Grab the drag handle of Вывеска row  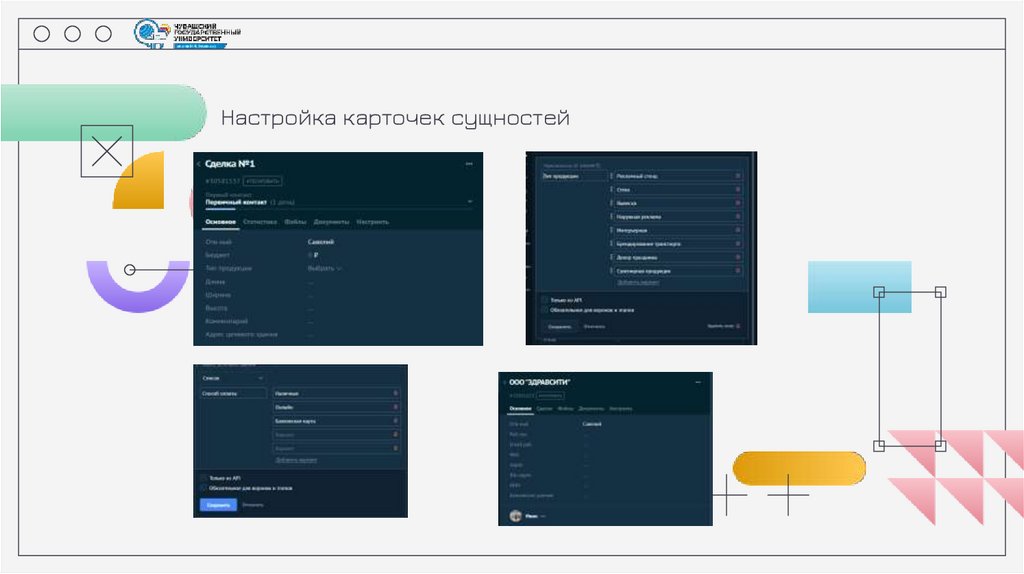(612, 203)
